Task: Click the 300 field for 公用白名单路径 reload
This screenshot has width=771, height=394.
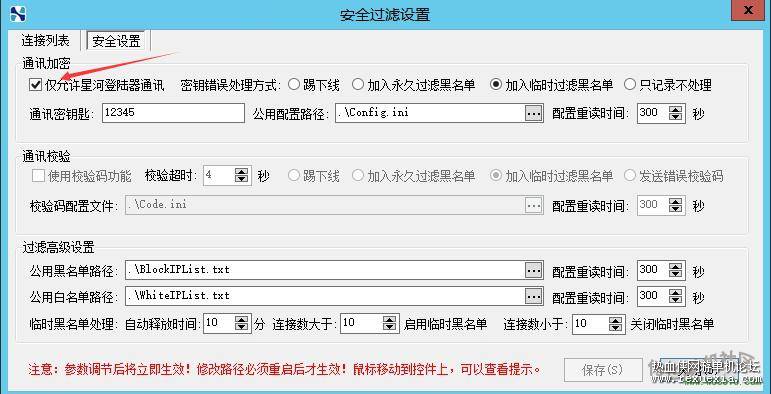Action: (x=653, y=296)
